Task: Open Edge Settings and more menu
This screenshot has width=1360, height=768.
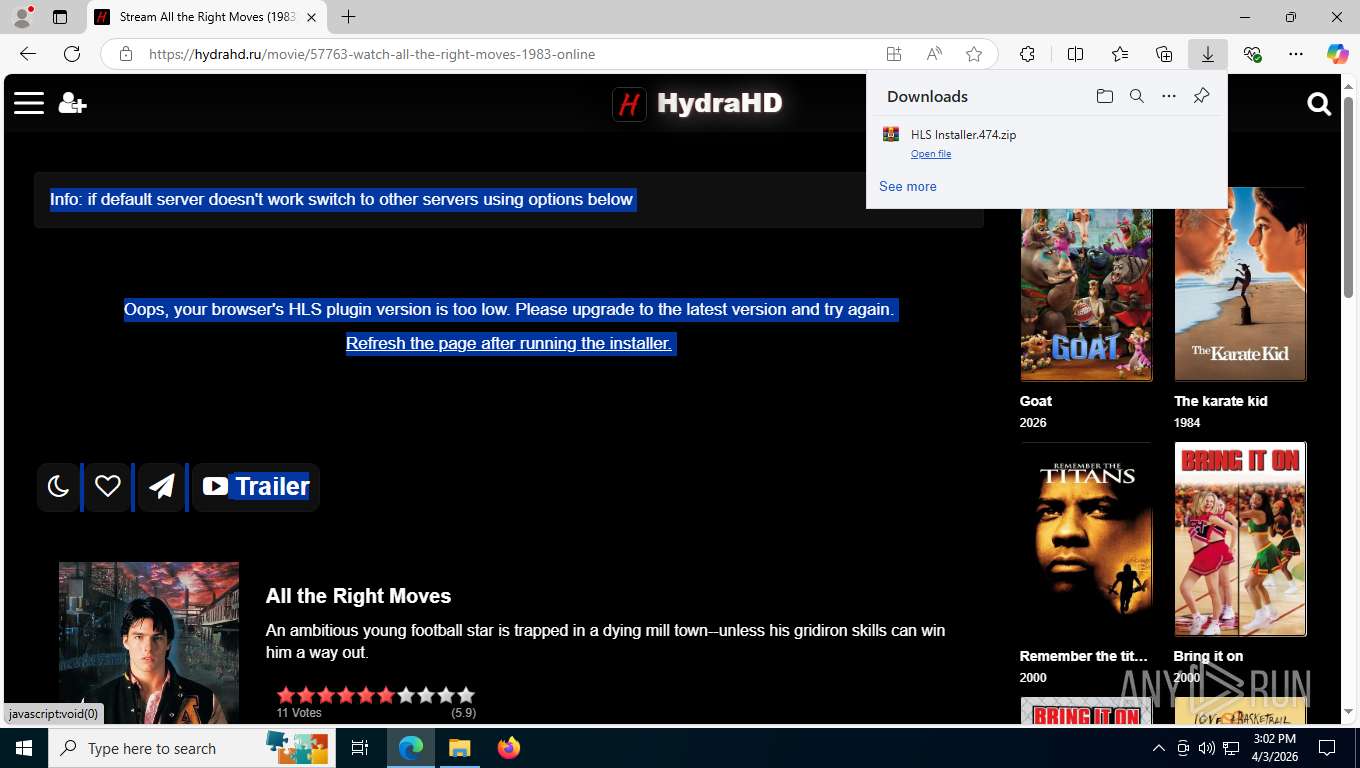Action: 1296,54
